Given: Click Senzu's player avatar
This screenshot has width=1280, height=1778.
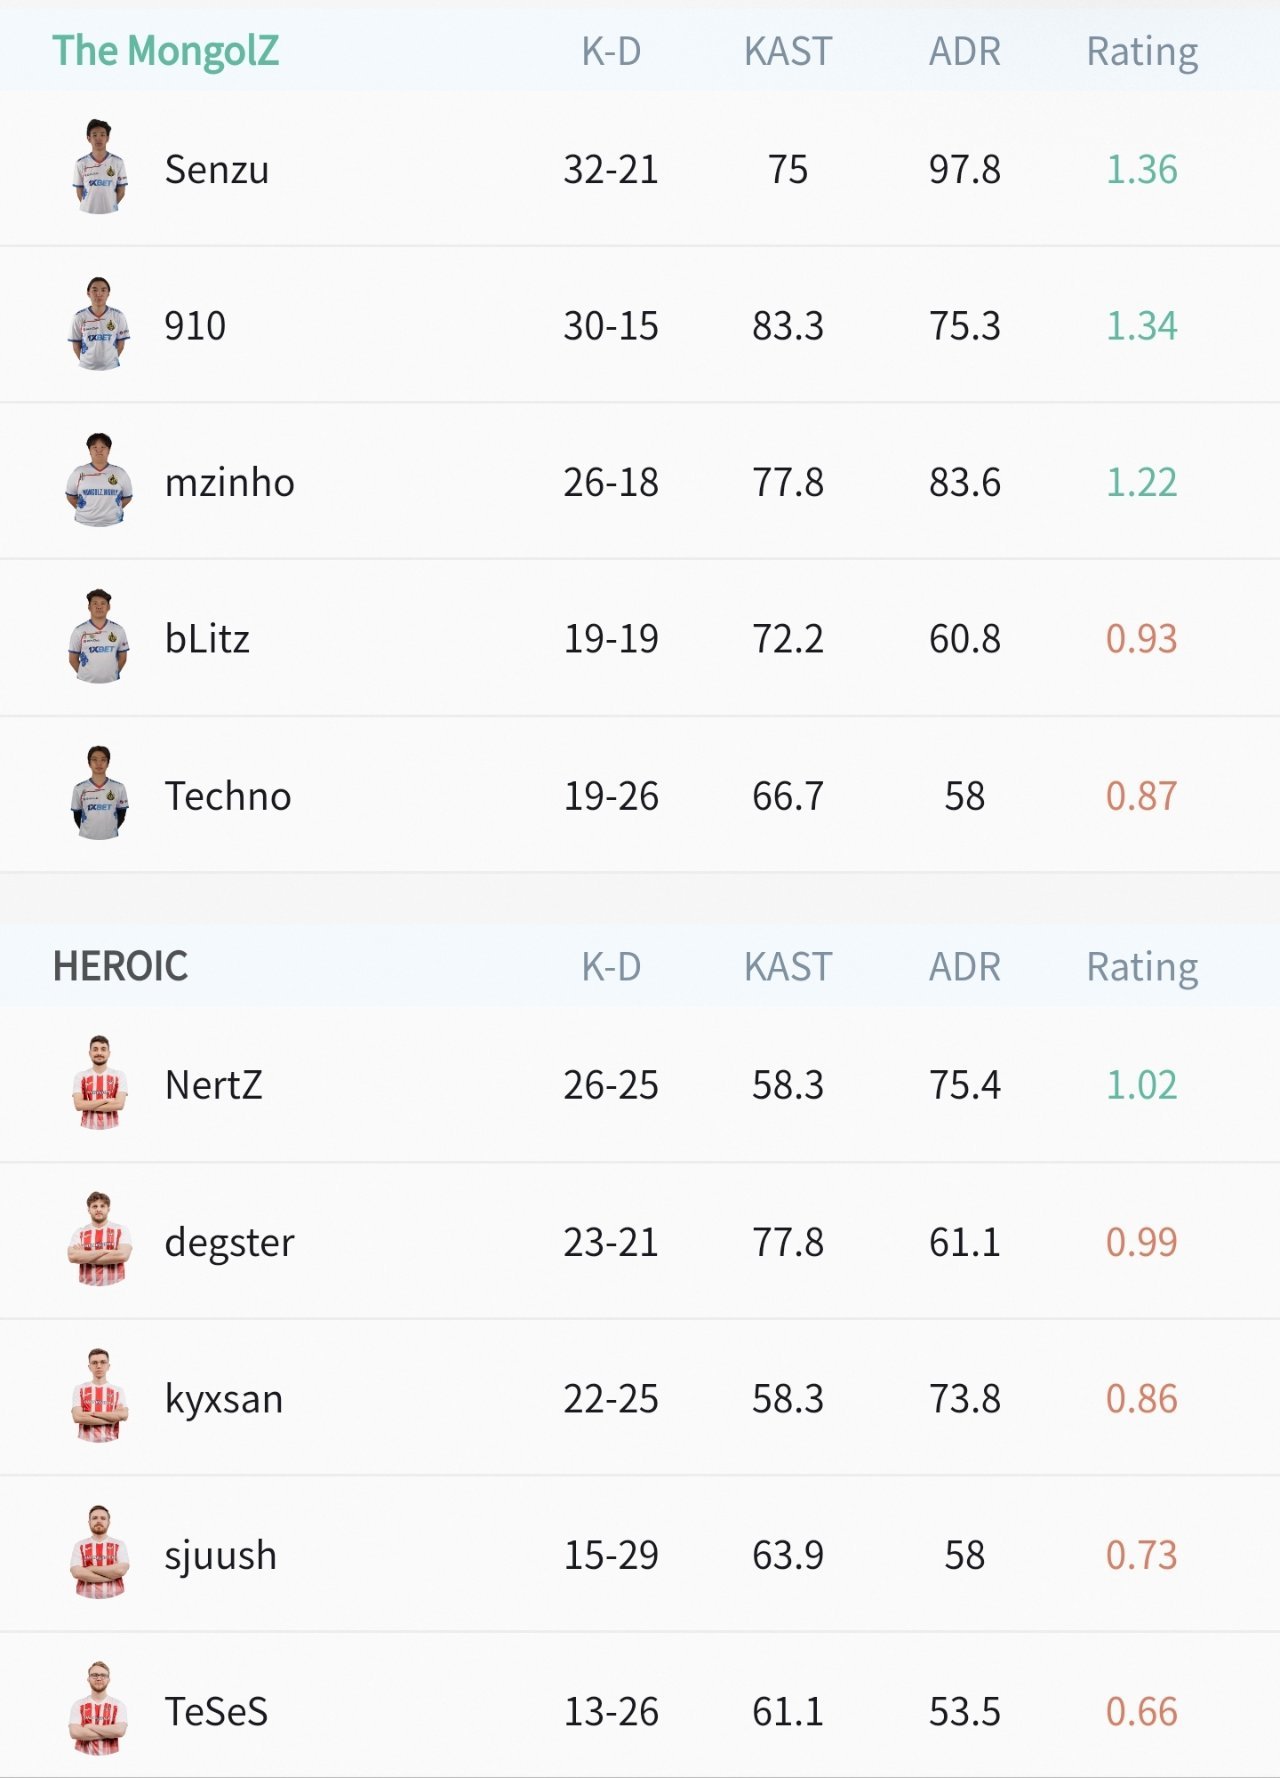Looking at the screenshot, I should tap(100, 168).
